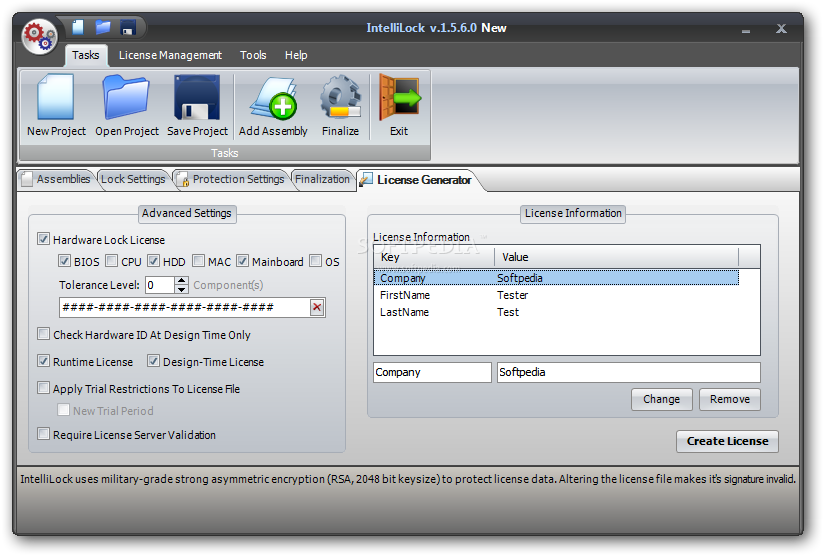The height and width of the screenshot is (556, 824).
Task: Open Project using the folder icon
Action: coord(127,106)
